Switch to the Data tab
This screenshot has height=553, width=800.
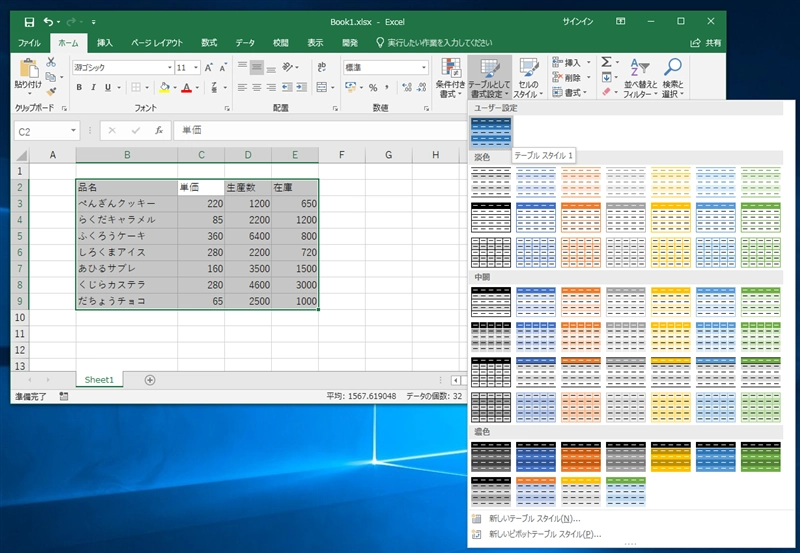[x=245, y=43]
